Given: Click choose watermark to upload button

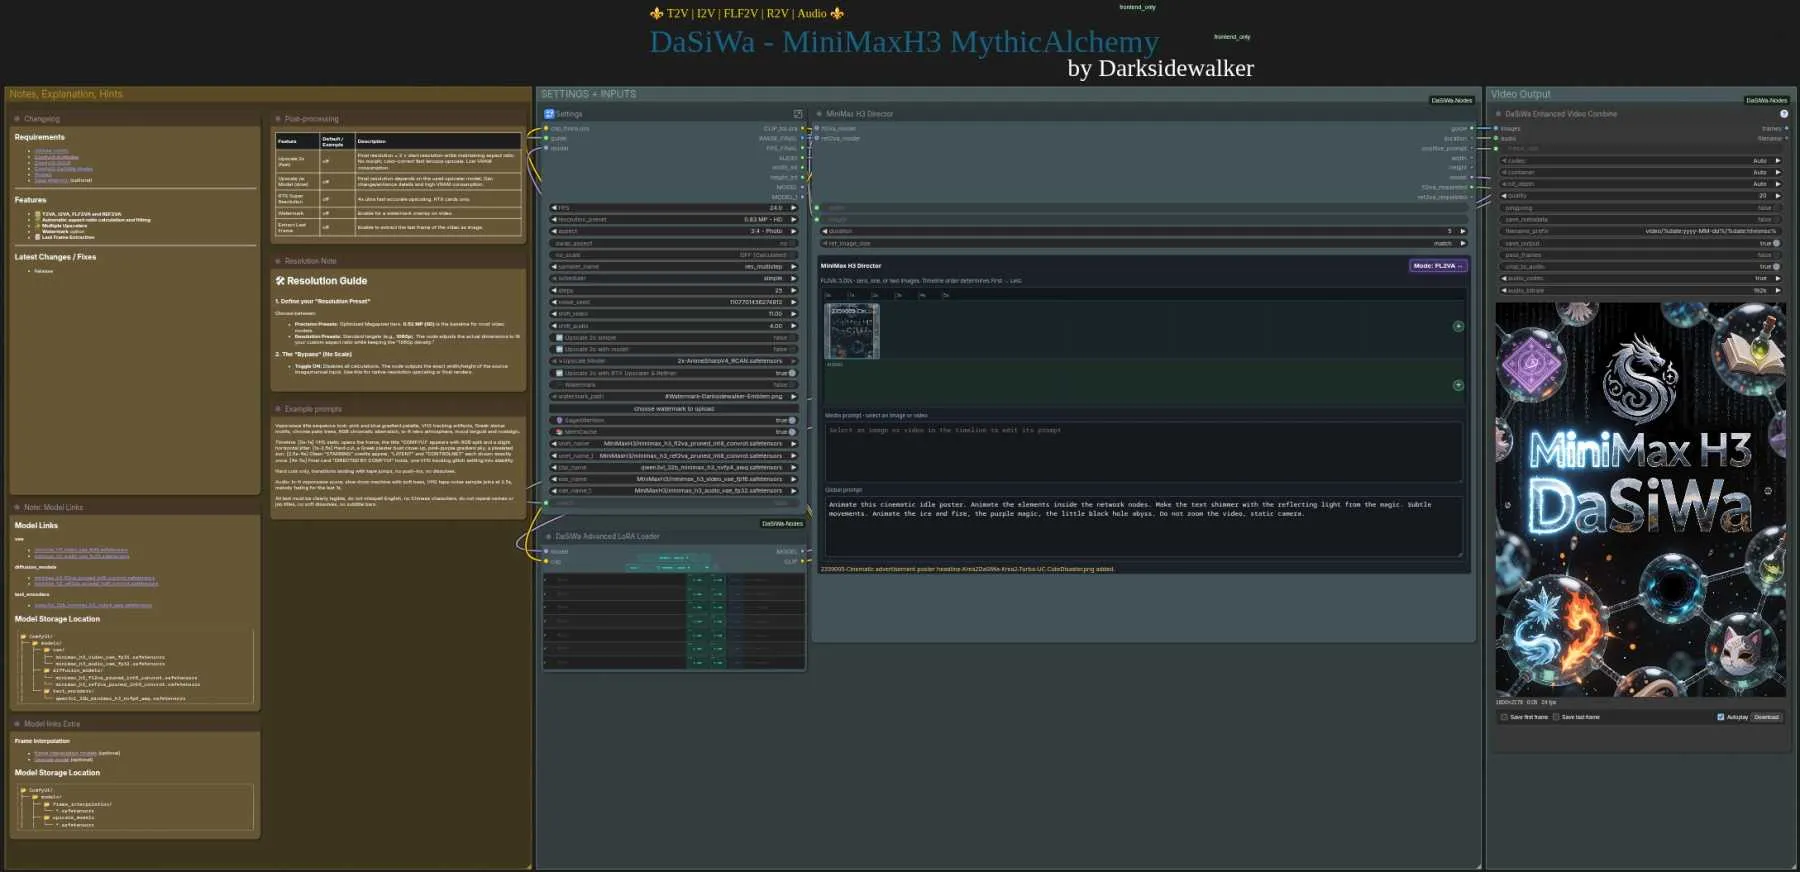Looking at the screenshot, I should [x=674, y=409].
